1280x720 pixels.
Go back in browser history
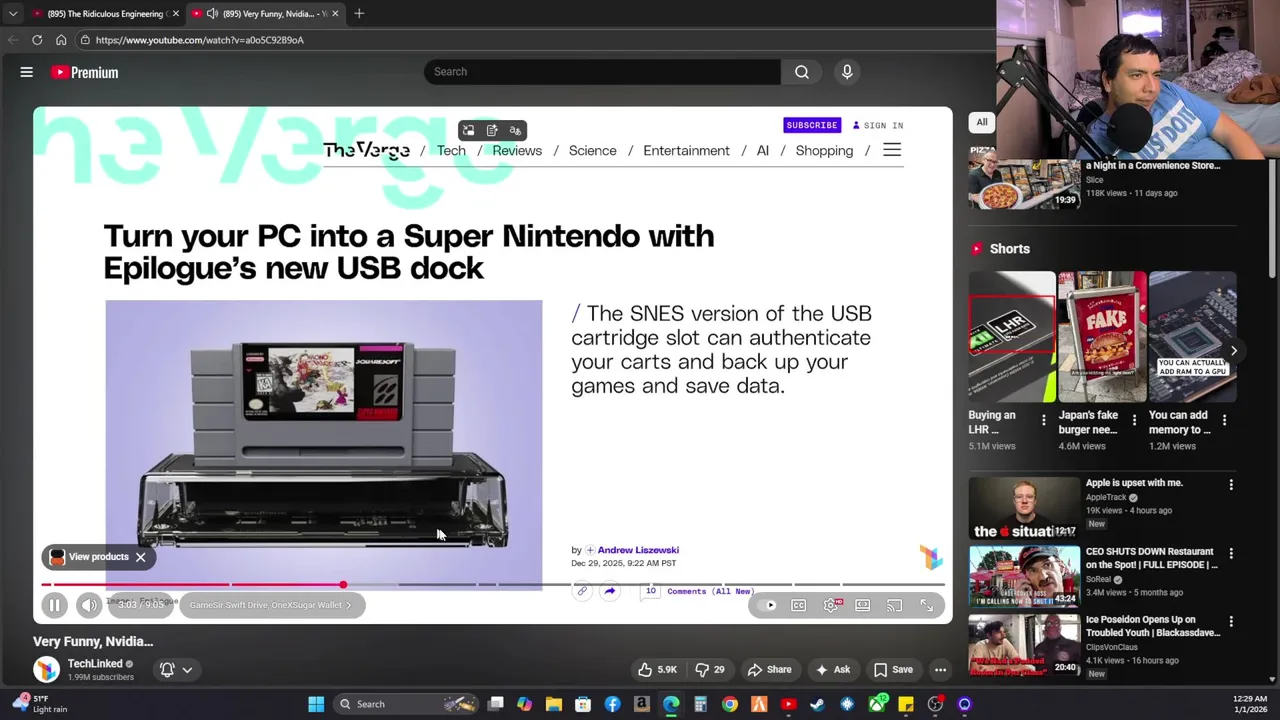pyautogui.click(x=12, y=40)
